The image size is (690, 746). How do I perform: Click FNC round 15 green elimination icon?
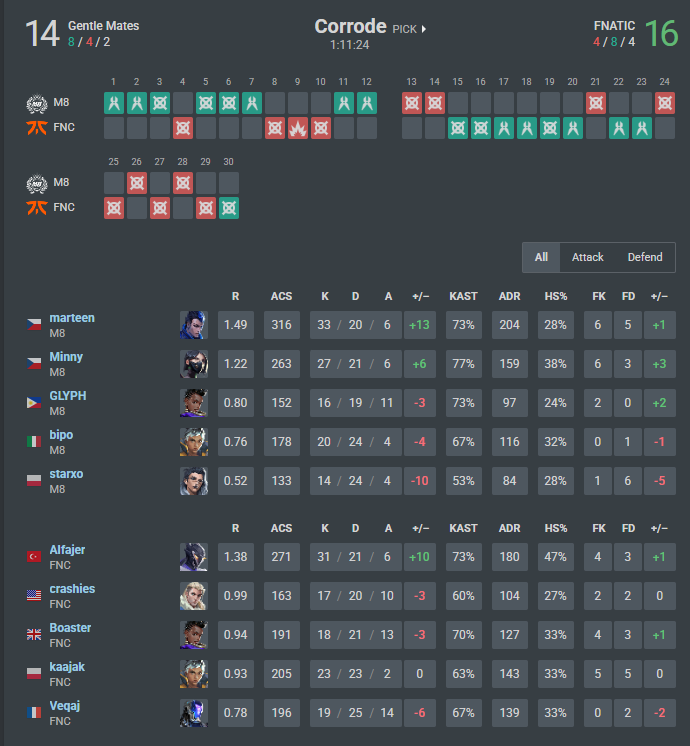tap(458, 128)
